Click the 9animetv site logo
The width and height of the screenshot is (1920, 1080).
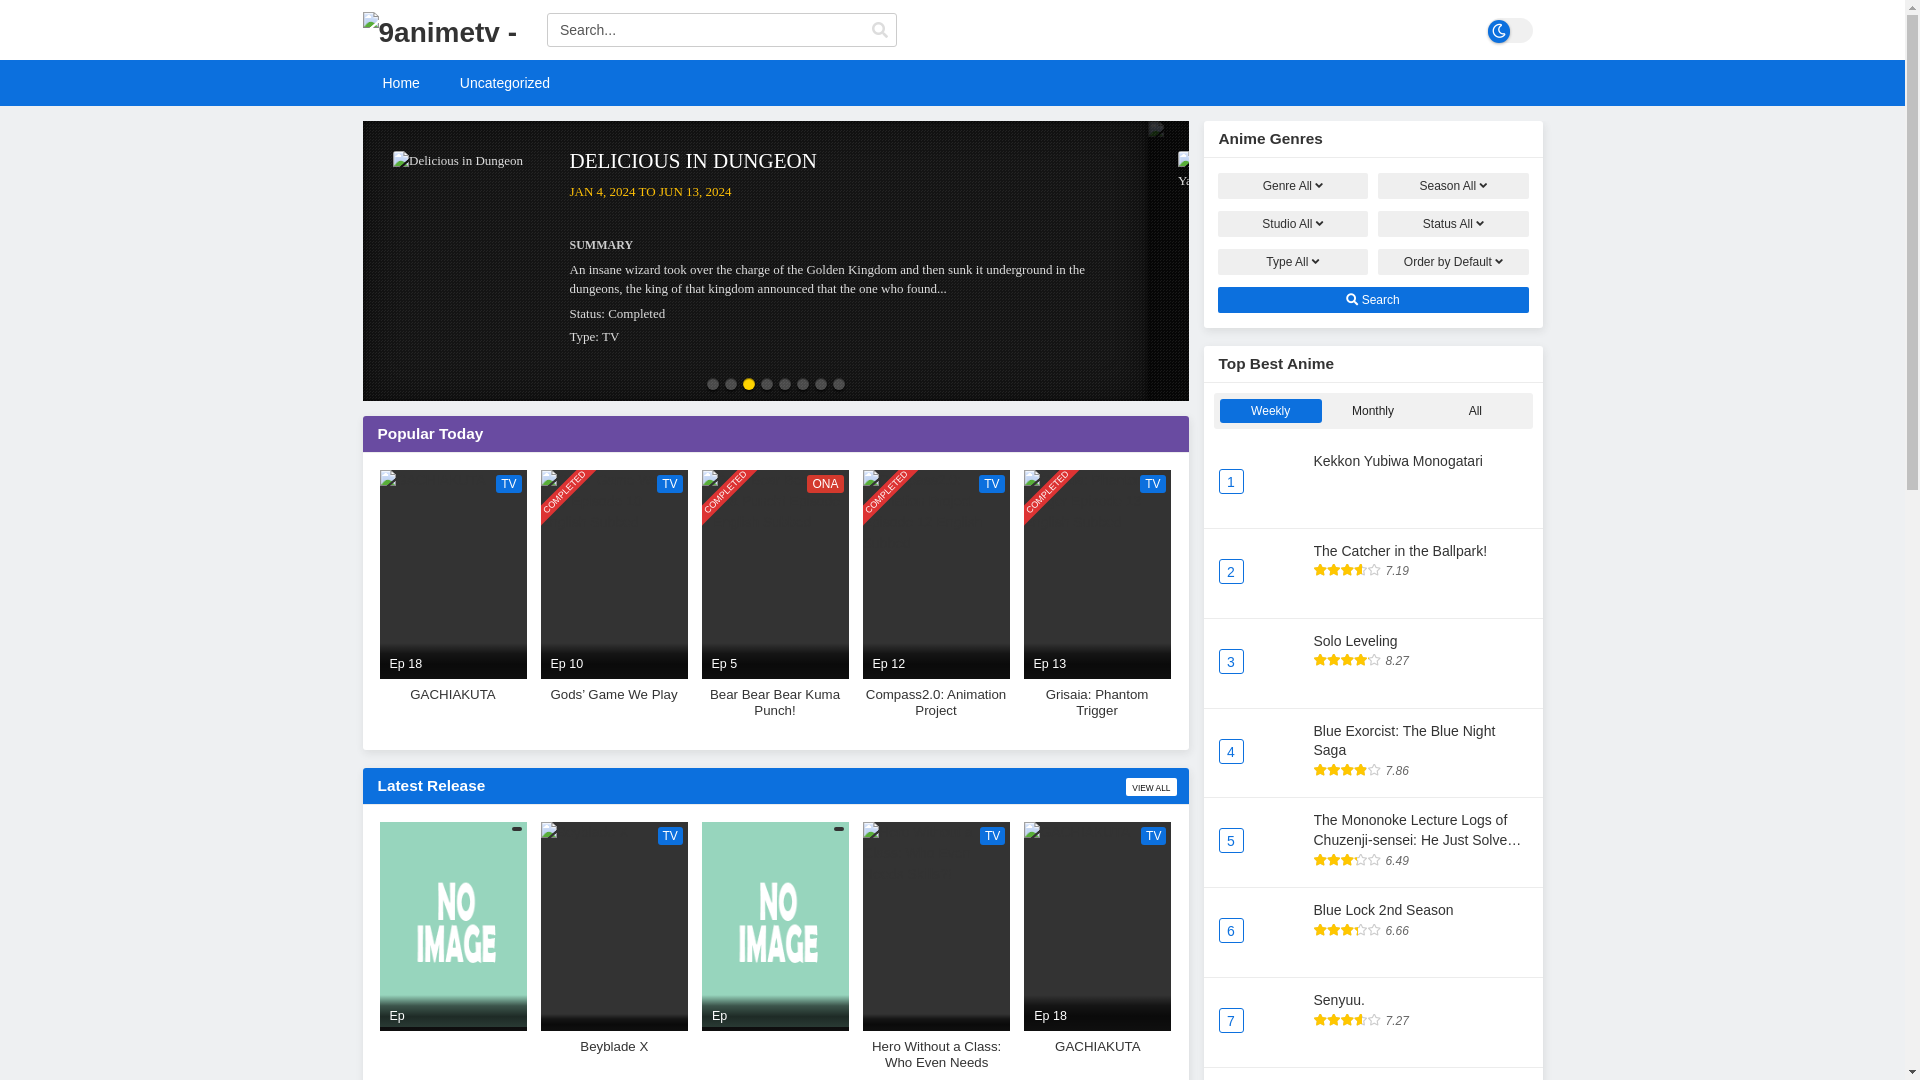[x=439, y=30]
